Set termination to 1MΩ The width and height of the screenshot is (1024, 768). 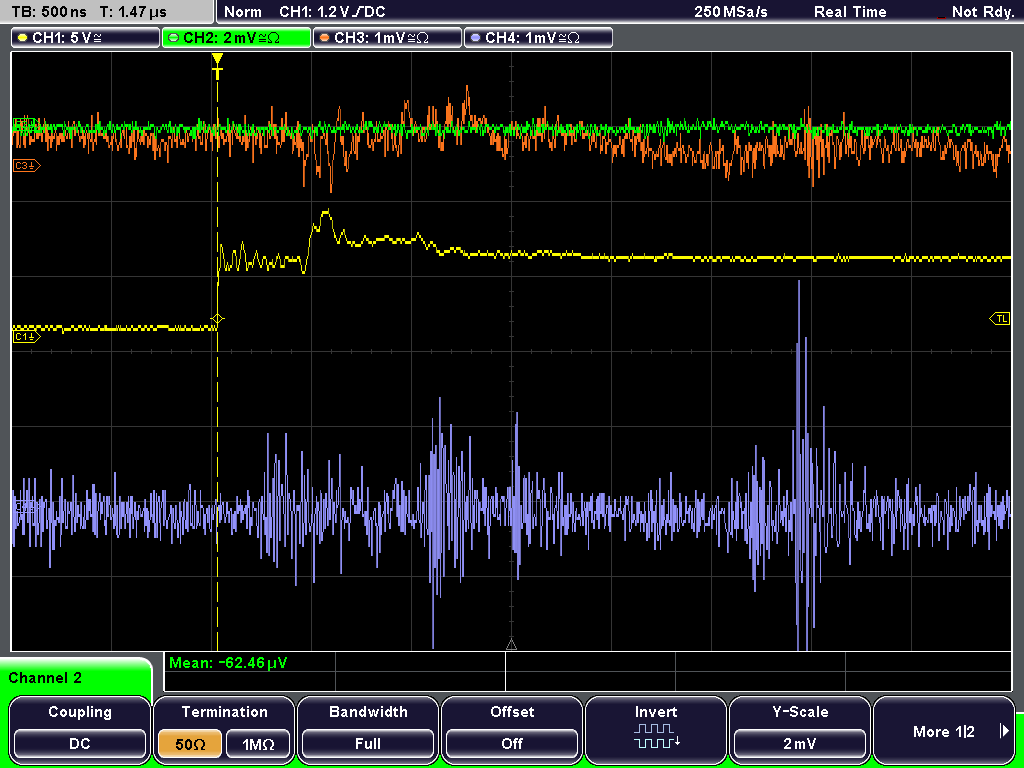point(258,743)
